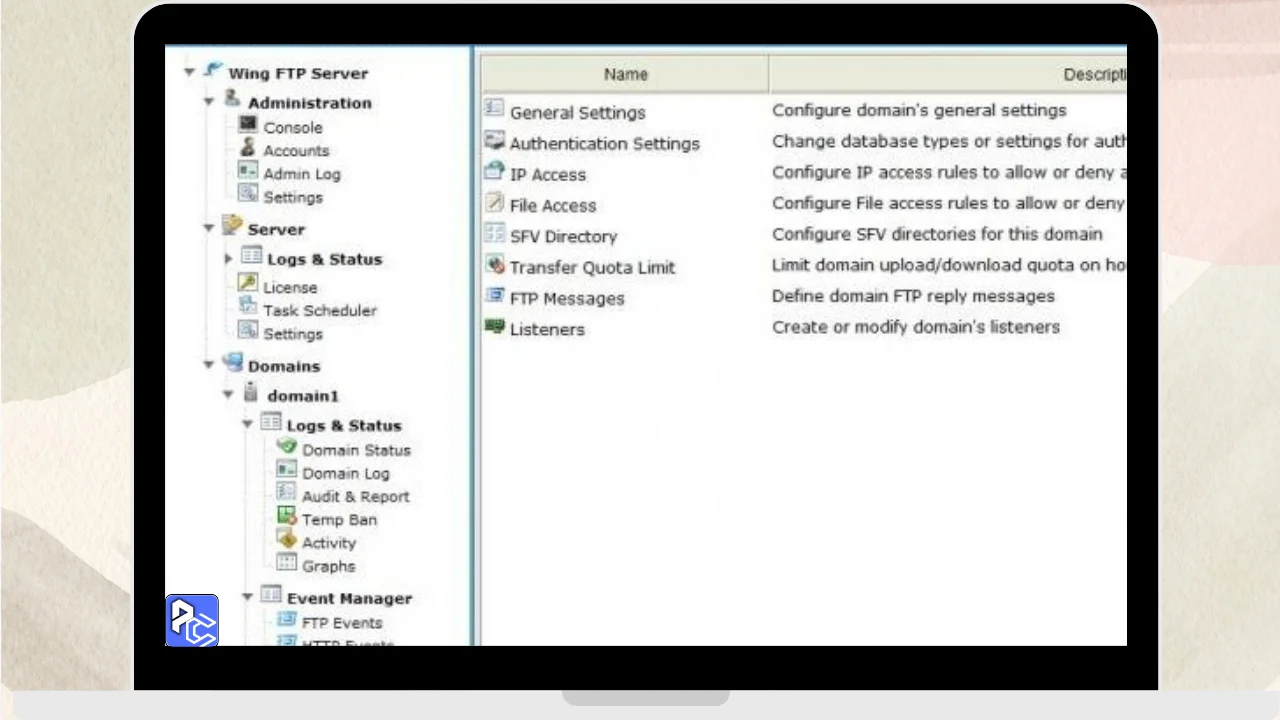Click the FTP Events icon
The width and height of the screenshot is (1280, 720).
(x=286, y=620)
